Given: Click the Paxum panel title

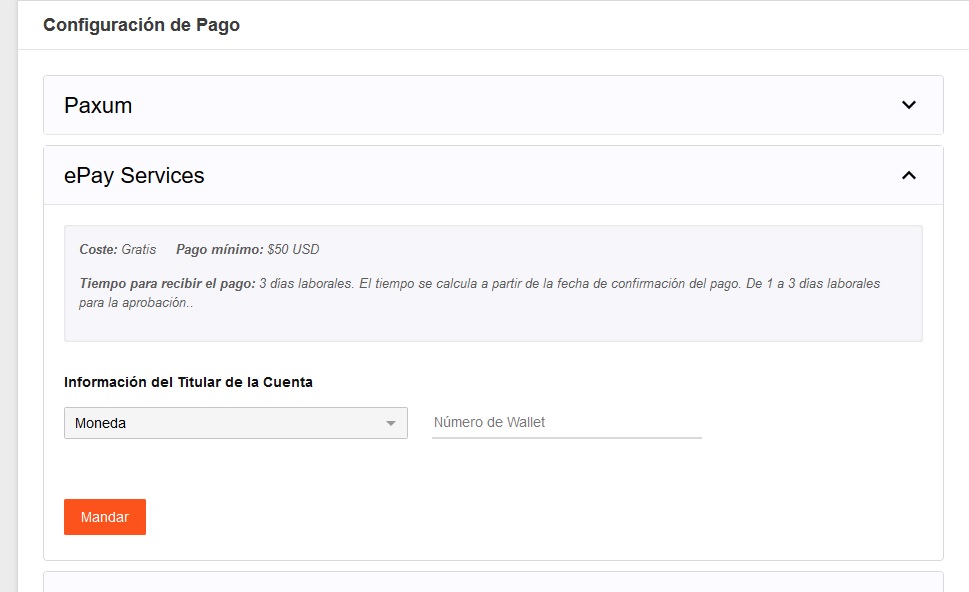Looking at the screenshot, I should (98, 105).
